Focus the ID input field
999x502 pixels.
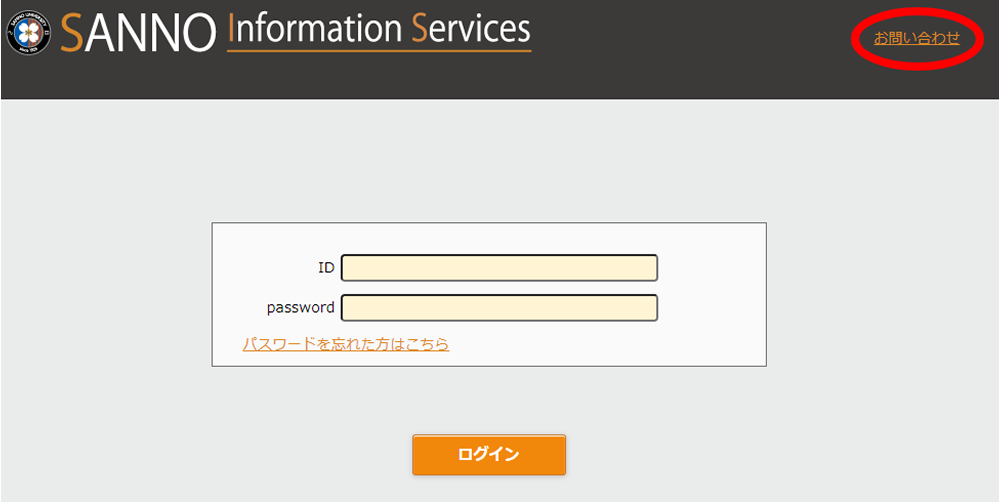coord(499,268)
